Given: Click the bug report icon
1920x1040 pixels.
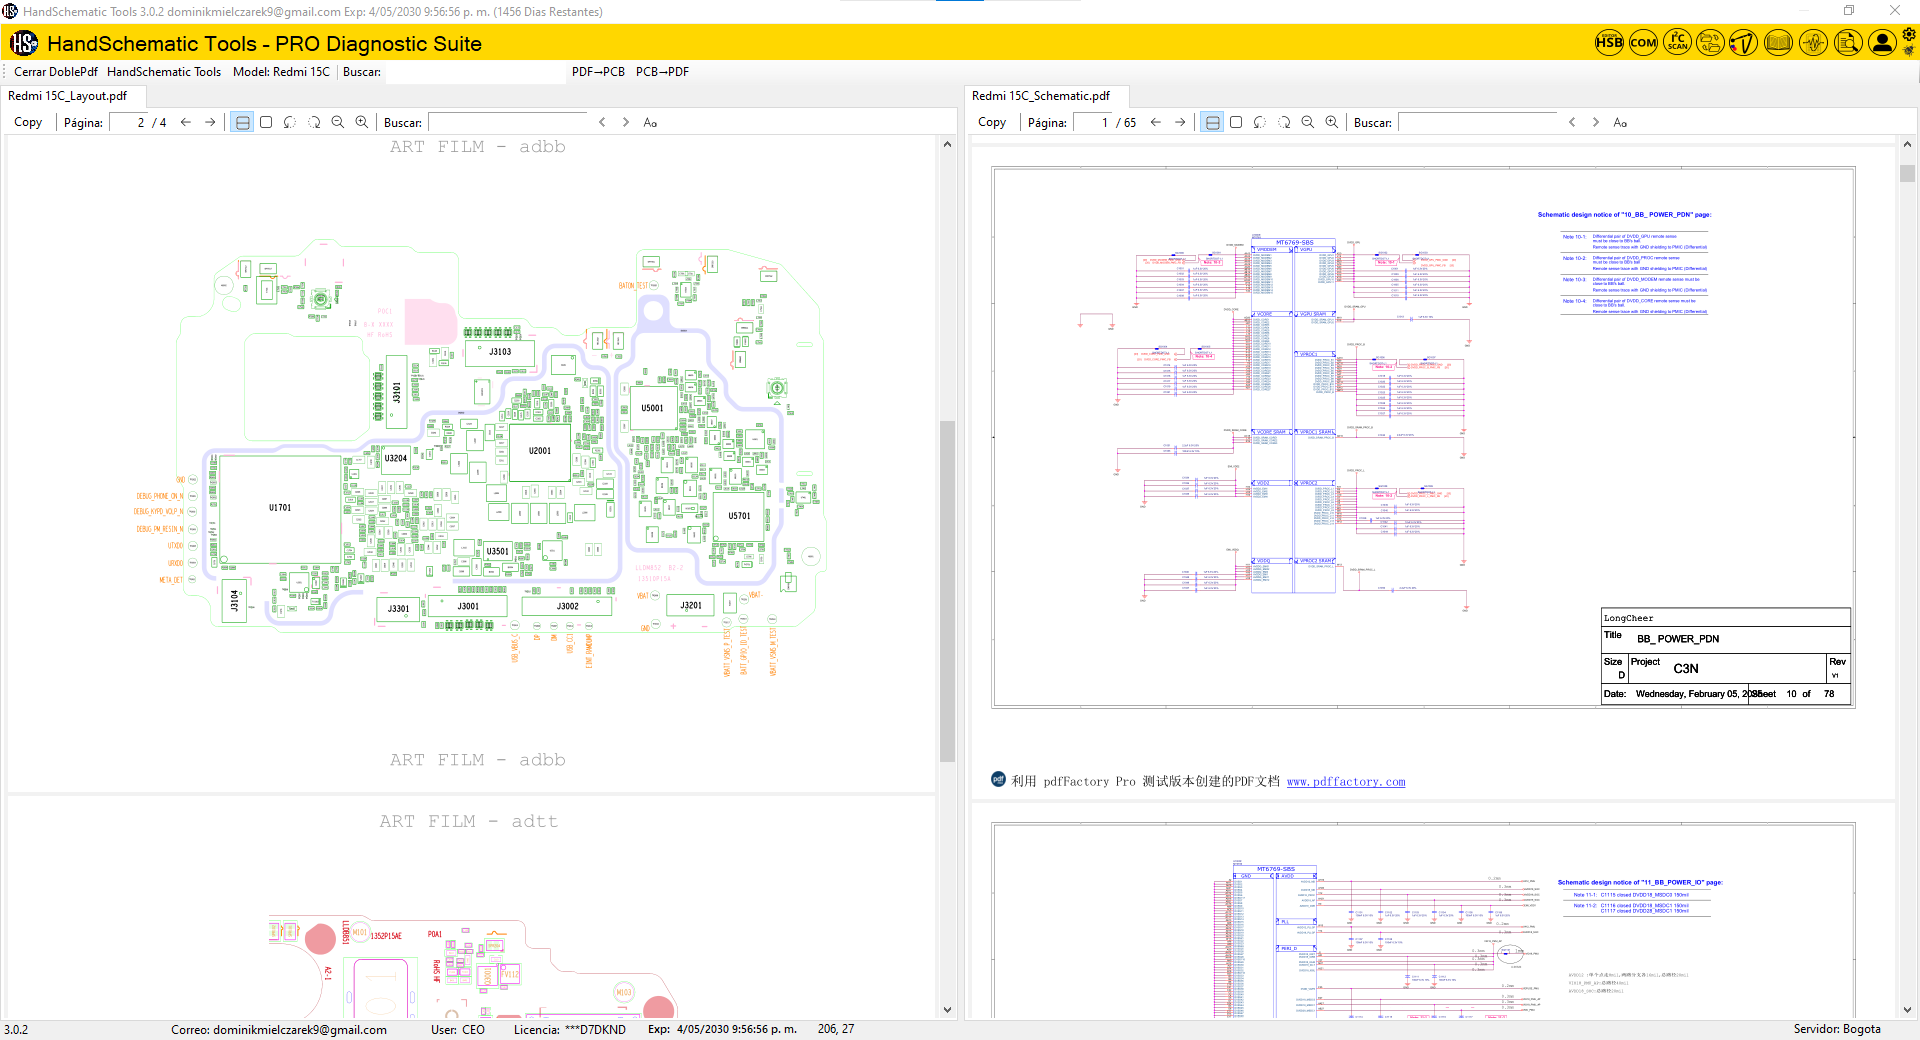Looking at the screenshot, I should (x=1909, y=51).
